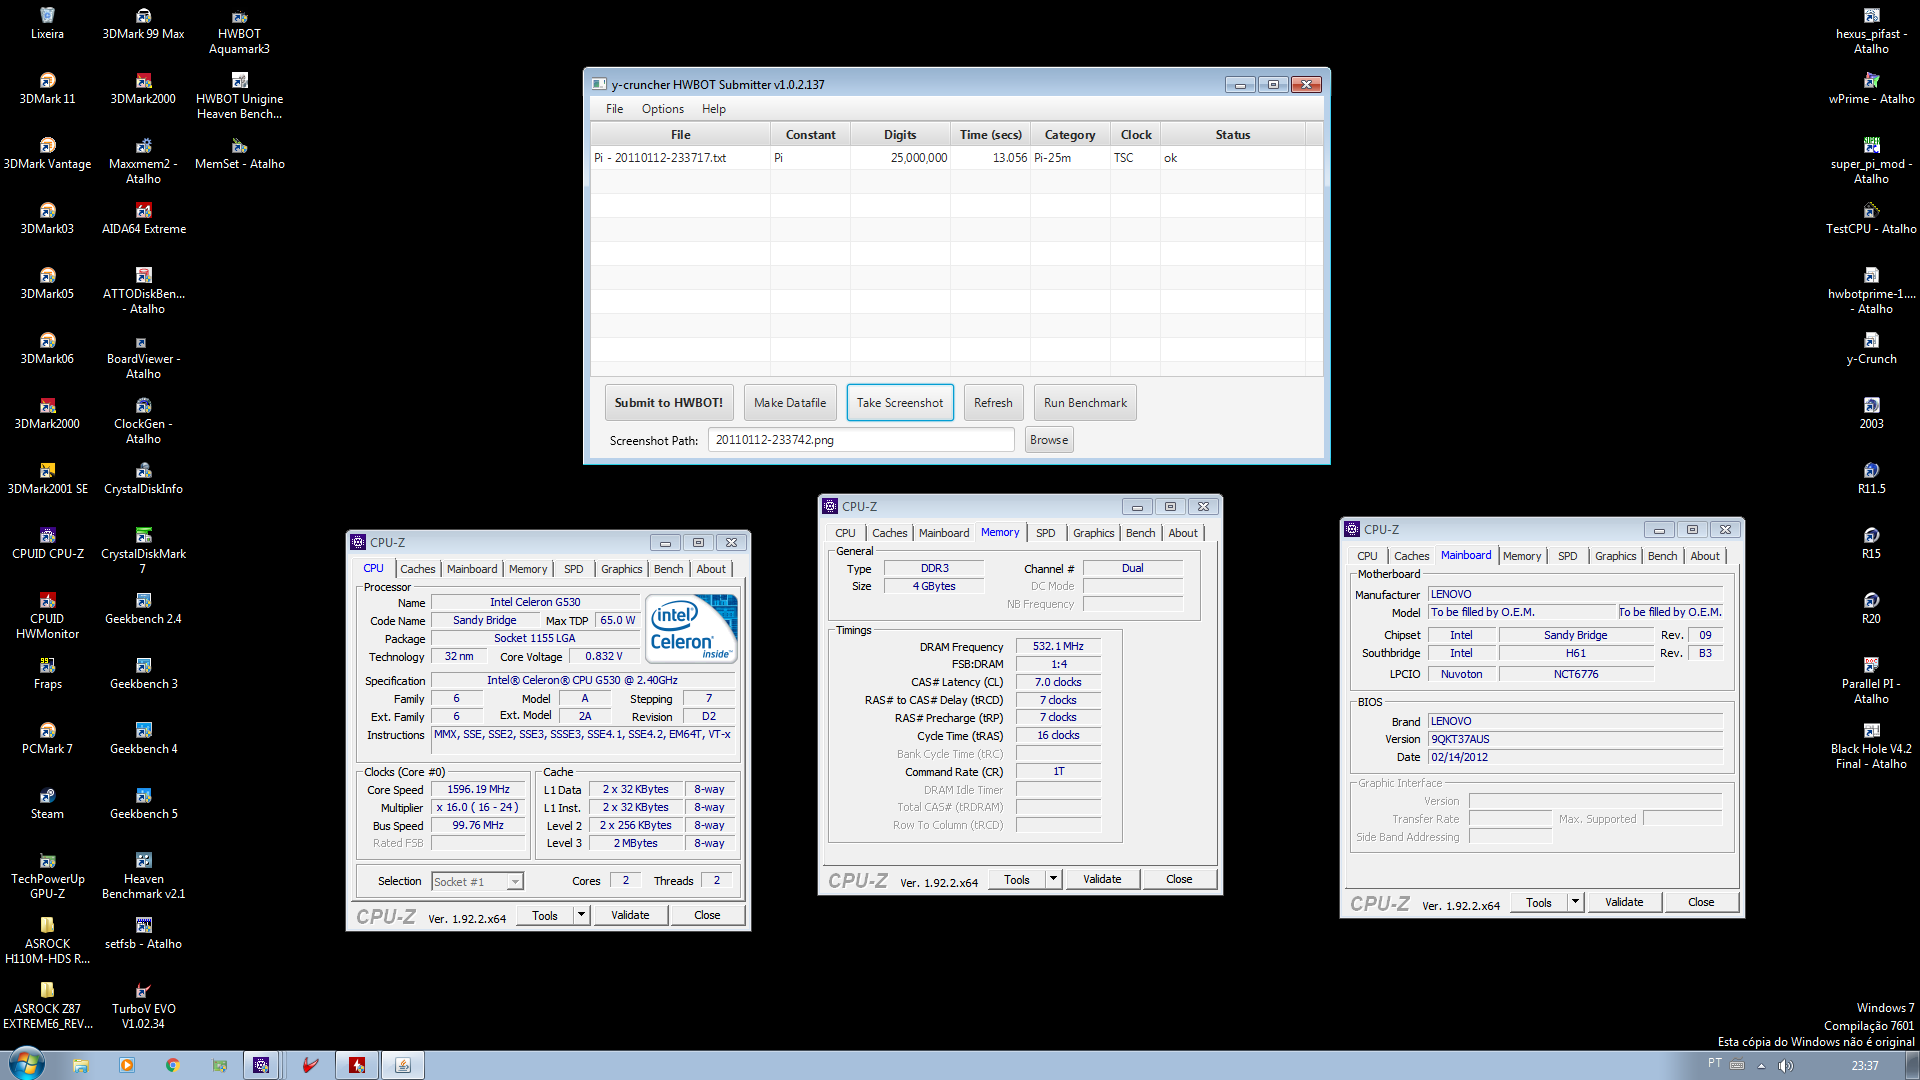Select the R15 Cinebench desktop icon
The image size is (1920, 1080).
tap(1871, 544)
